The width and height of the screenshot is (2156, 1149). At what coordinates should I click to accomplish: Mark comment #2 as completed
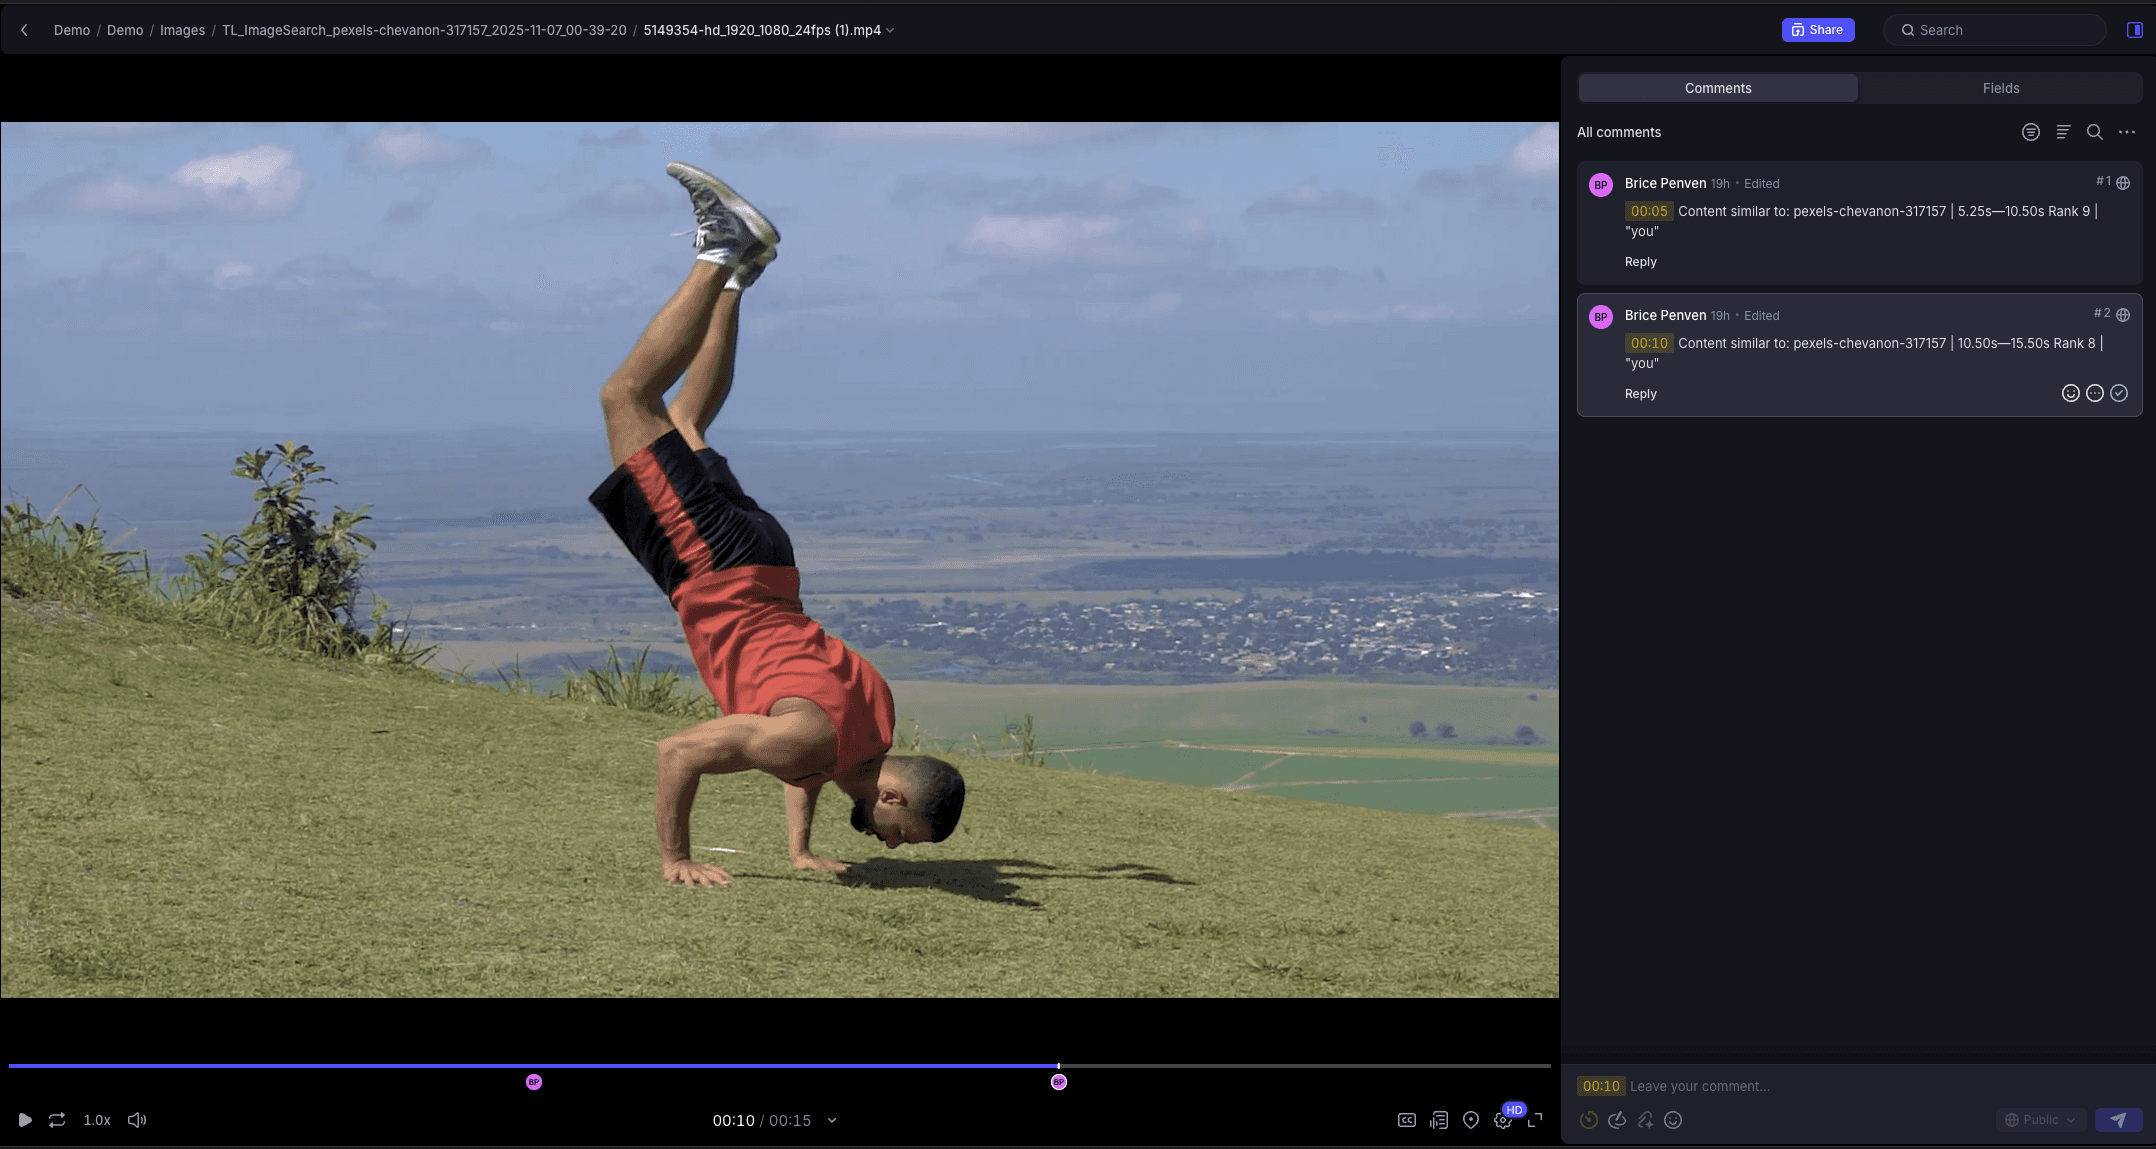2119,393
